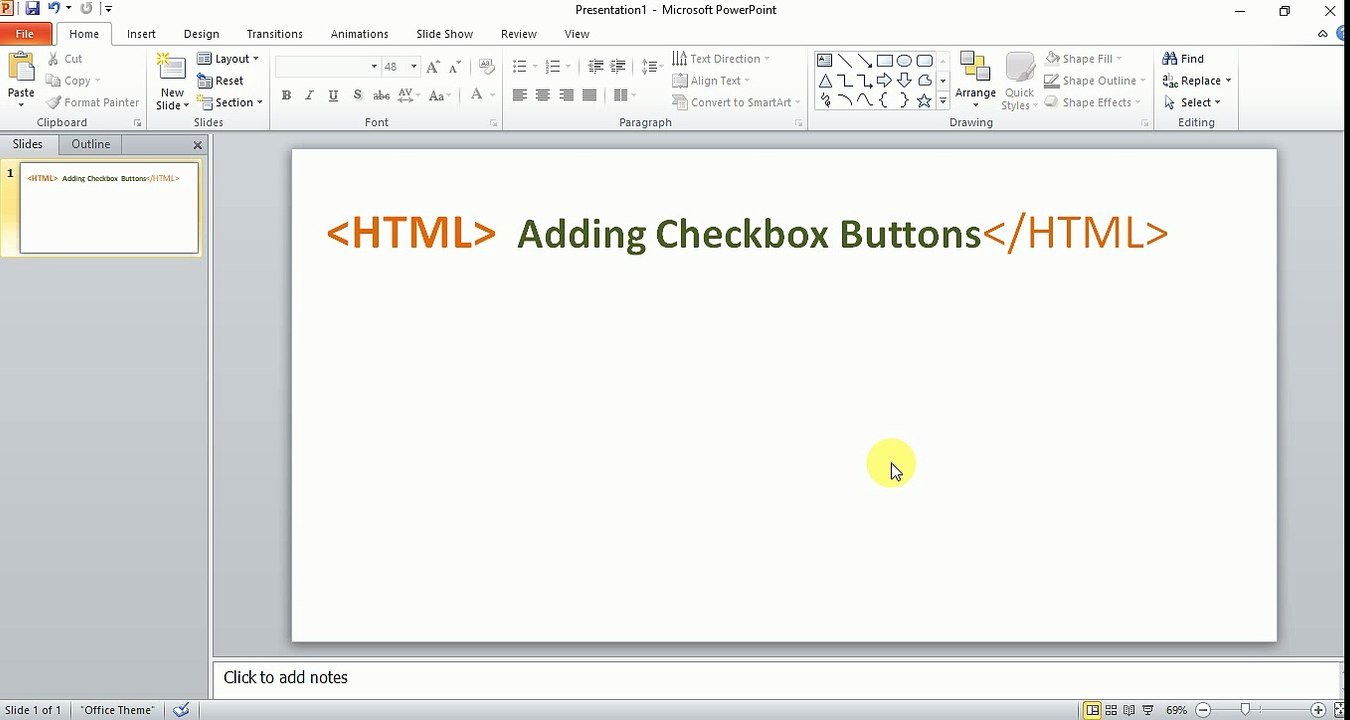The width and height of the screenshot is (1350, 720).
Task: Undo the last action
Action: click(x=54, y=9)
